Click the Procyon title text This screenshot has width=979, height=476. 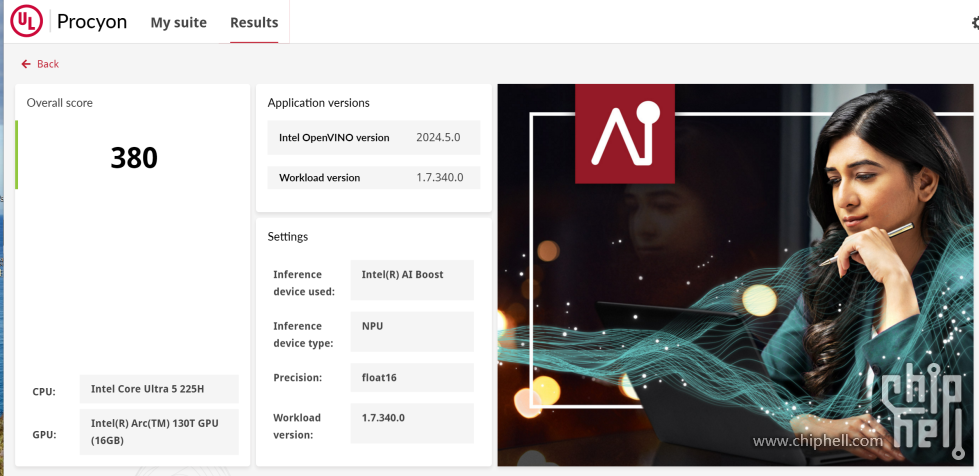click(x=92, y=22)
